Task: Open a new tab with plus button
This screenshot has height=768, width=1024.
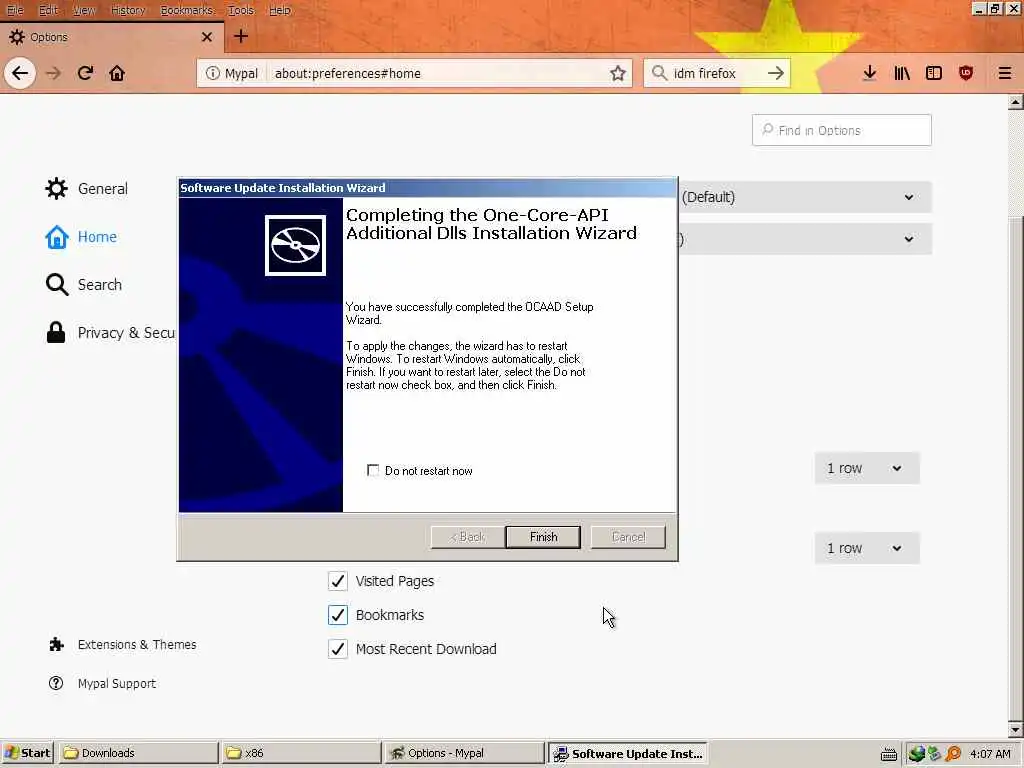Action: click(241, 37)
